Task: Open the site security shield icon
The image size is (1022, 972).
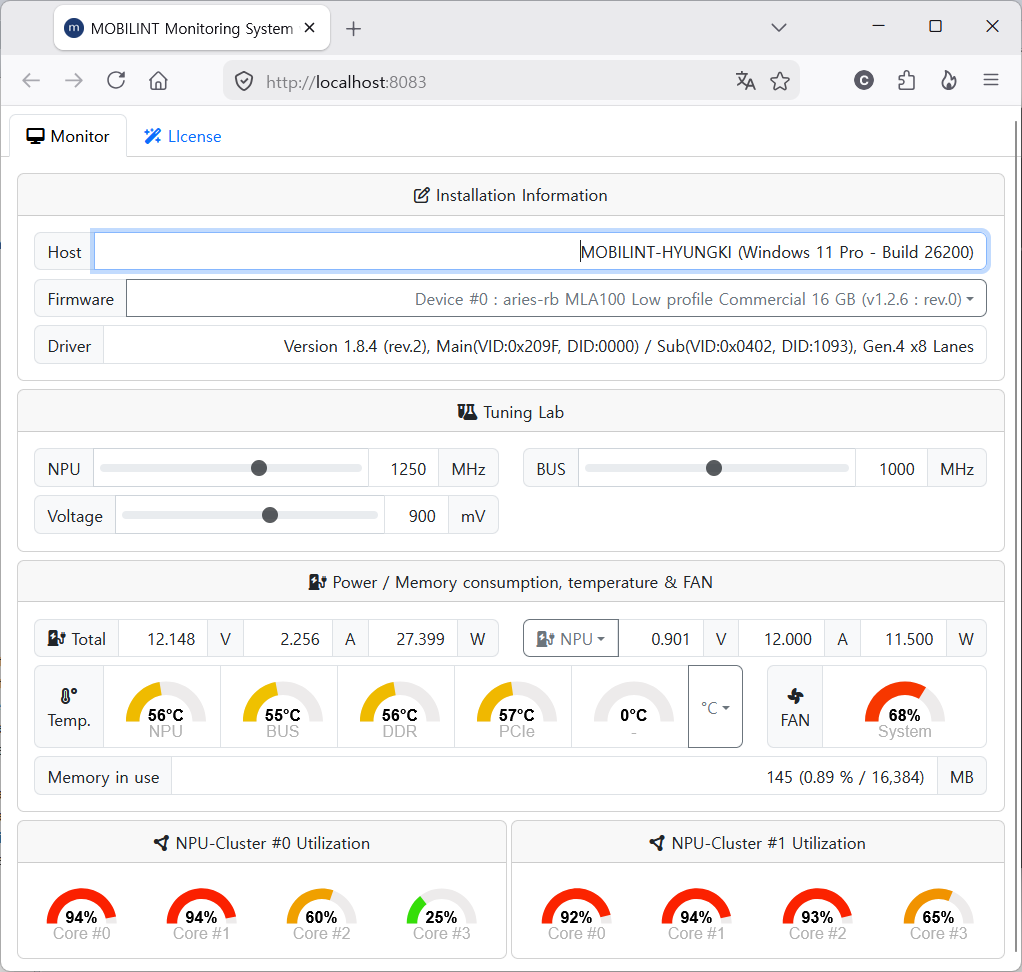Action: 244,81
